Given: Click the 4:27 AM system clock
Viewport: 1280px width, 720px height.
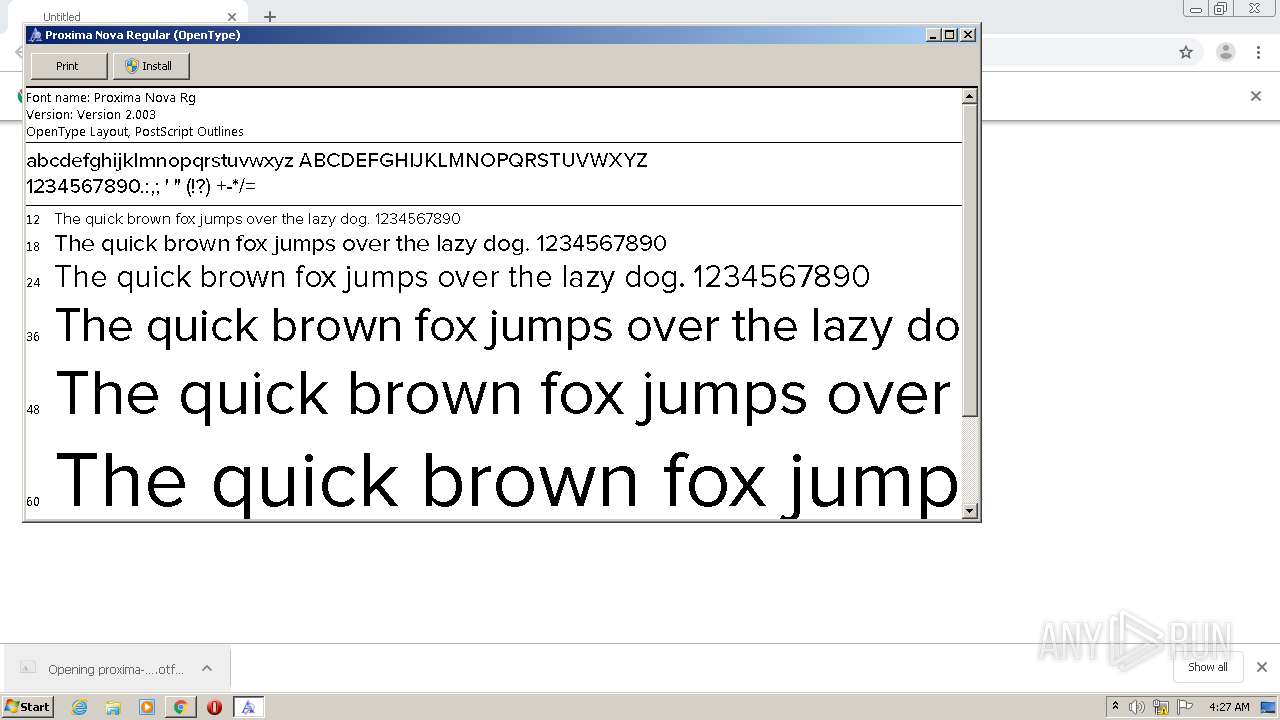Looking at the screenshot, I should [x=1229, y=707].
